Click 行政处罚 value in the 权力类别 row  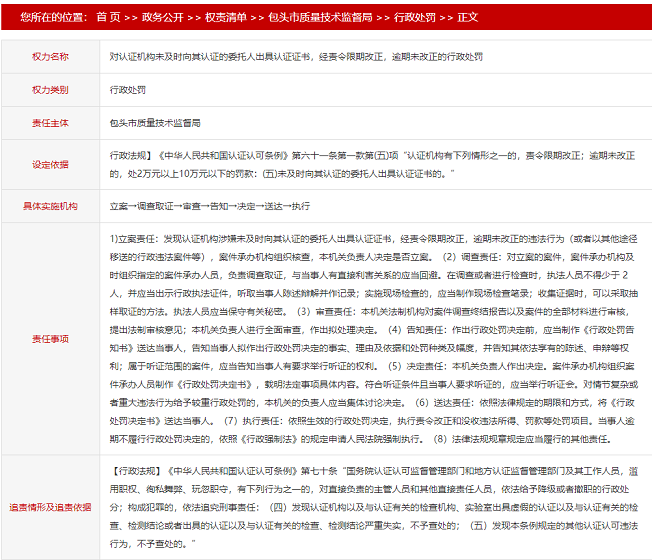126,90
